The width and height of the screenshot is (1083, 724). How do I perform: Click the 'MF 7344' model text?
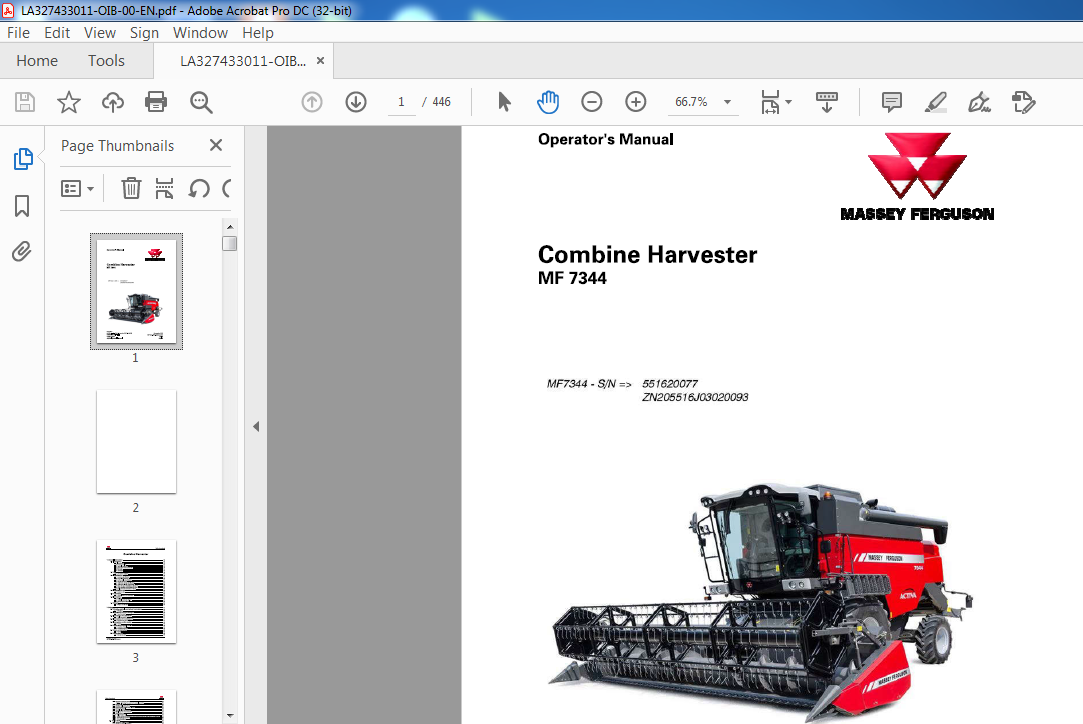tap(572, 278)
